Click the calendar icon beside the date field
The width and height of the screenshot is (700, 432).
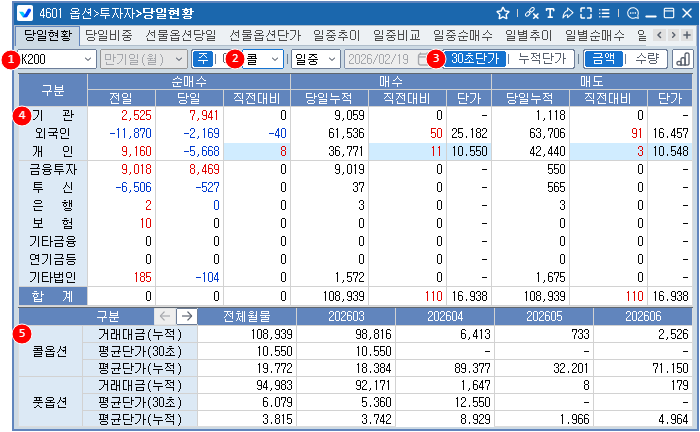(x=423, y=59)
